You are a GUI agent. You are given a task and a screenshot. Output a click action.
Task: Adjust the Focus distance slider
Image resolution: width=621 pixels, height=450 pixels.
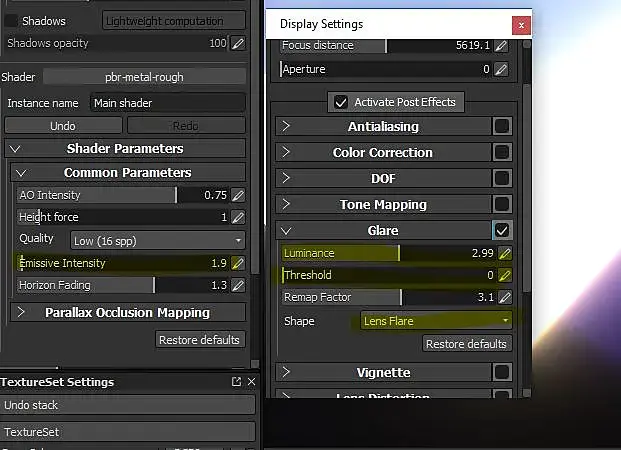(x=386, y=46)
